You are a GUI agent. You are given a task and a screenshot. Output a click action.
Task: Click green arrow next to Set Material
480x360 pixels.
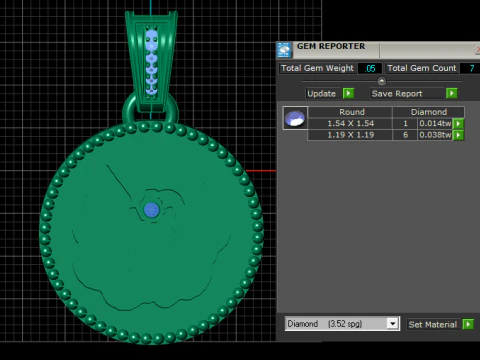tap(468, 324)
